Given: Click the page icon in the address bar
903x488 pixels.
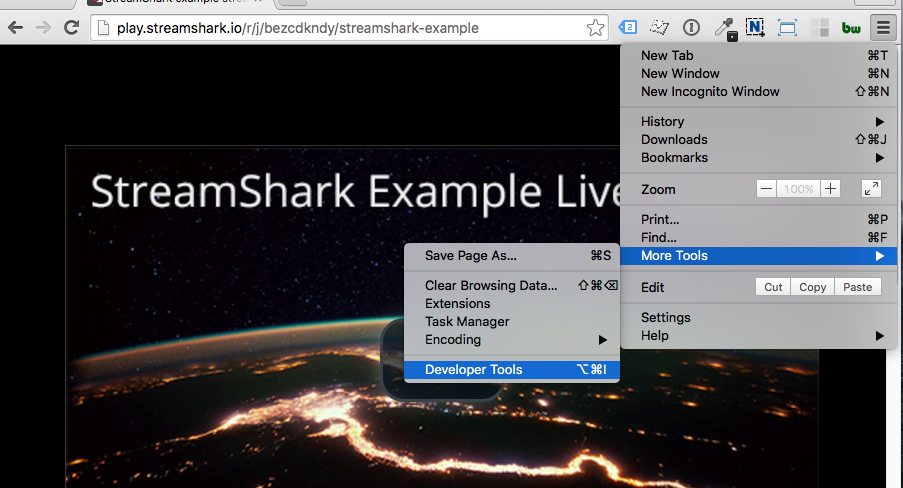Looking at the screenshot, I should [103, 28].
